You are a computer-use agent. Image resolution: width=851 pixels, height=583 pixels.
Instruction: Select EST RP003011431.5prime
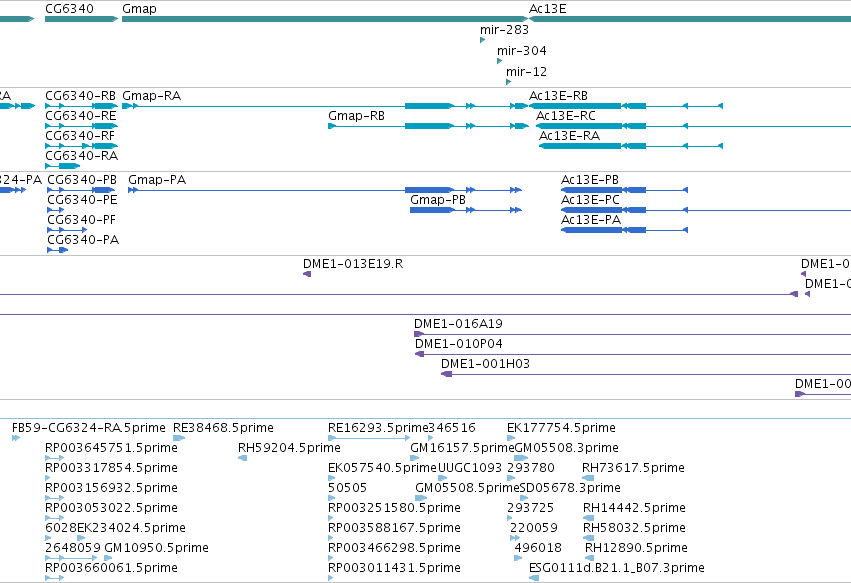coord(331,578)
